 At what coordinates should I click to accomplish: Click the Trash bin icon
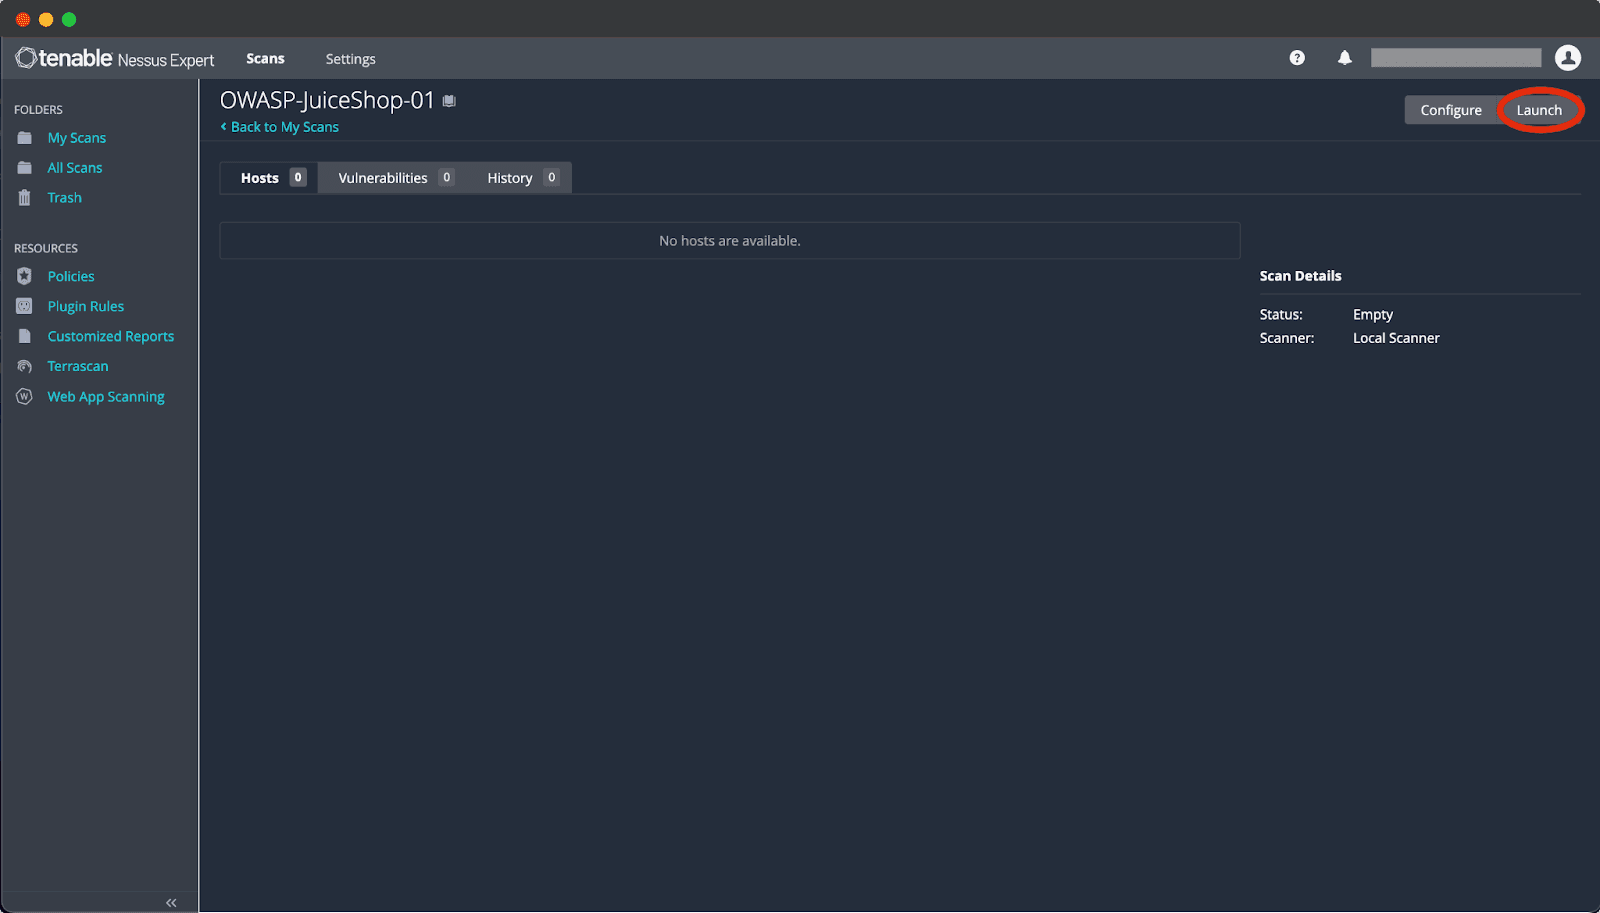[25, 198]
